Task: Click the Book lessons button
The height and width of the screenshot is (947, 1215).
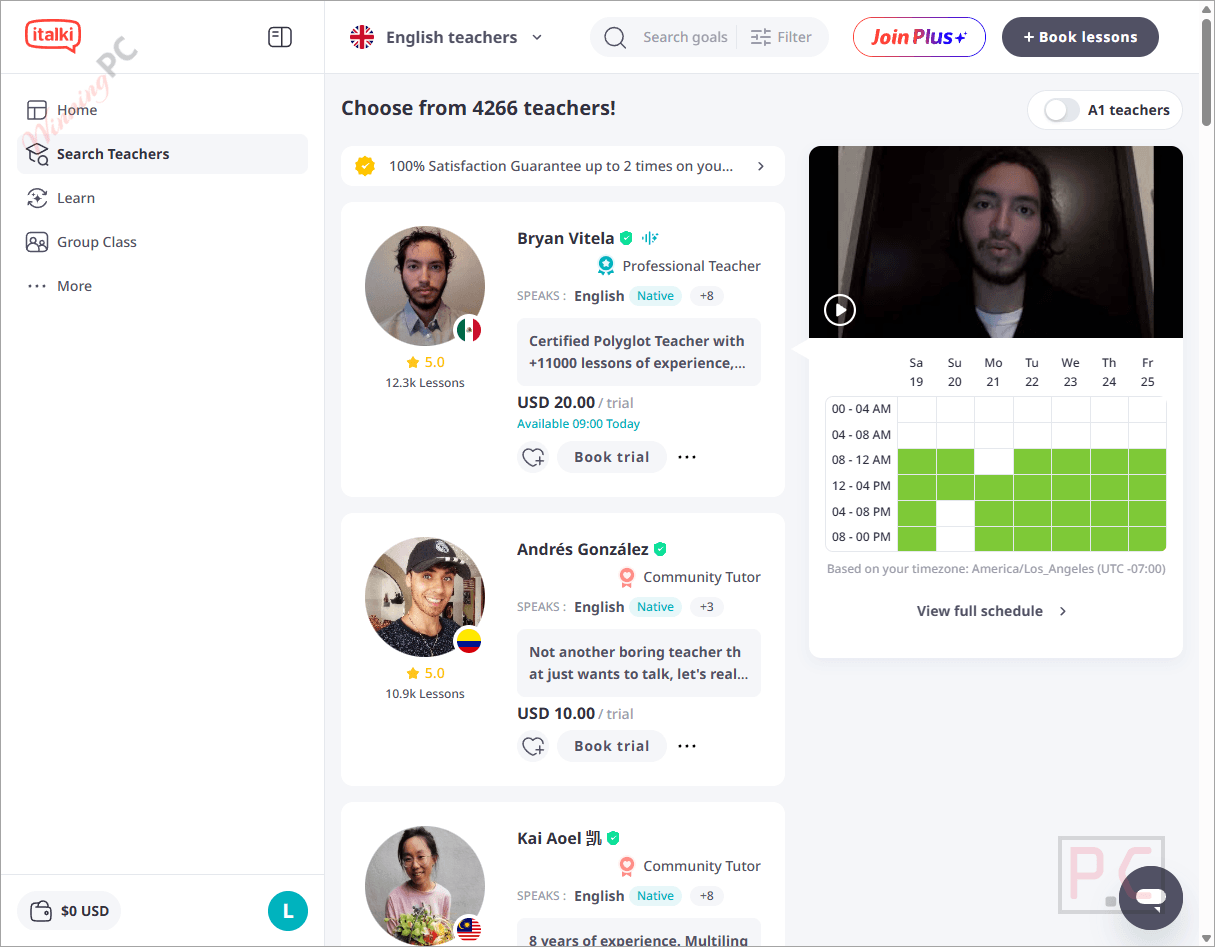Action: point(1080,37)
